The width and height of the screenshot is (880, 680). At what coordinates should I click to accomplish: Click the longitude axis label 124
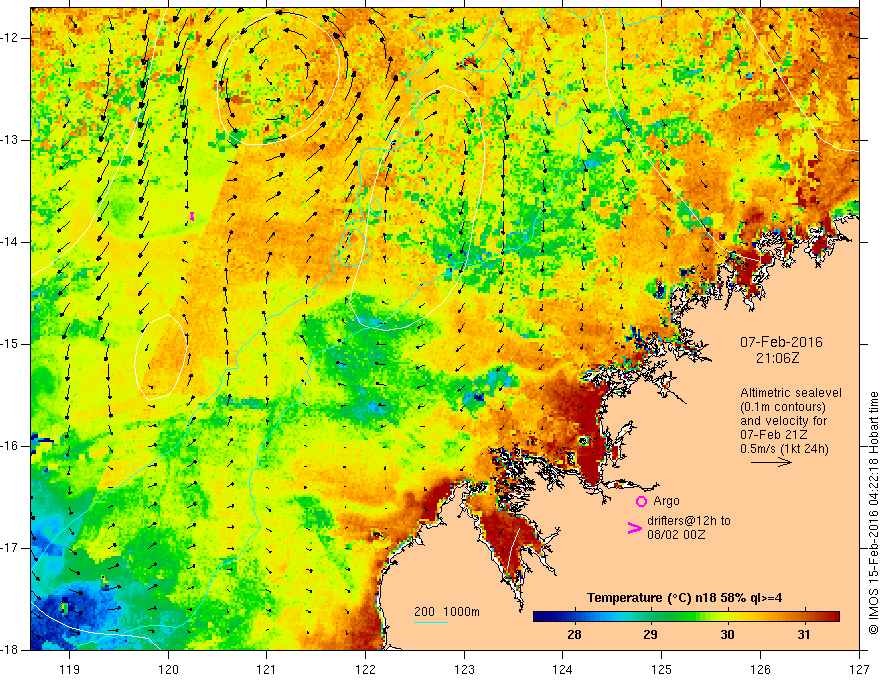(563, 669)
